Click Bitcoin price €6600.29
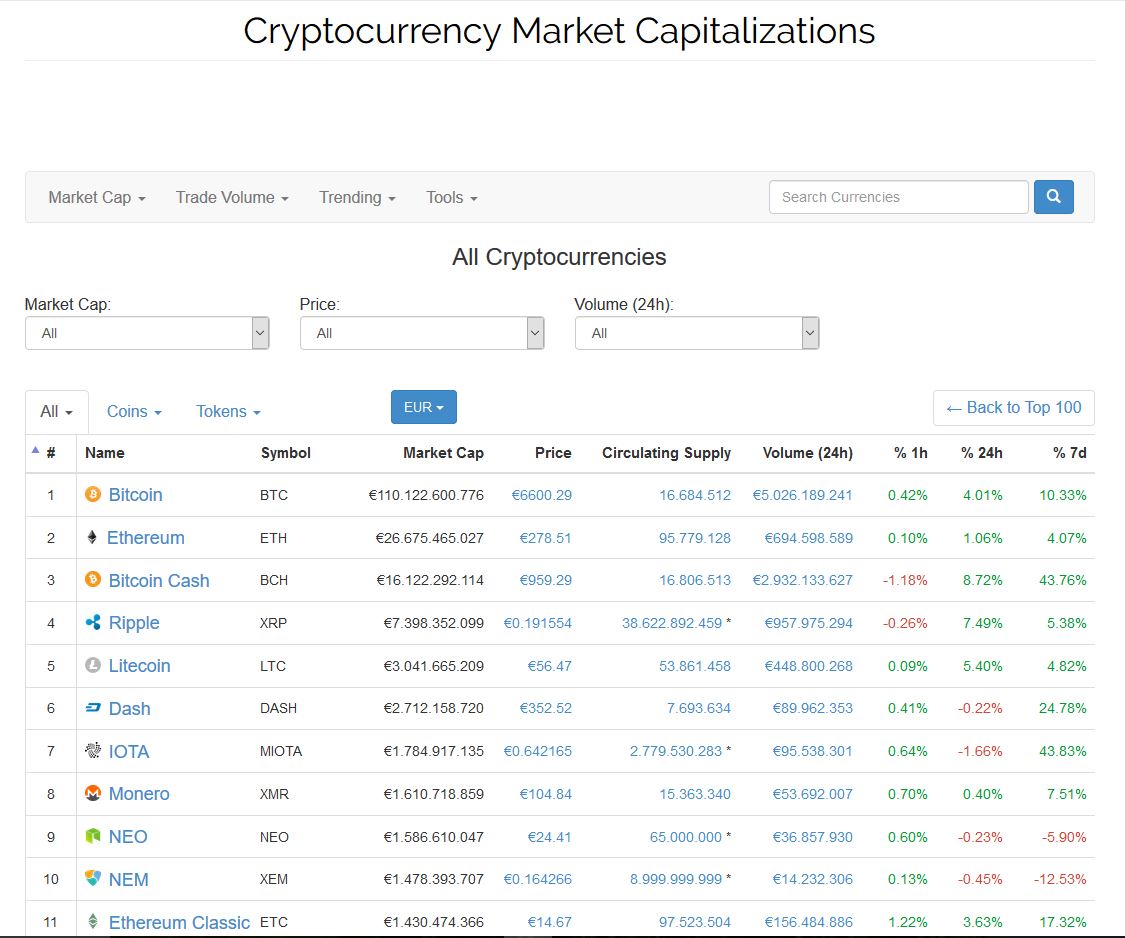 click(541, 494)
